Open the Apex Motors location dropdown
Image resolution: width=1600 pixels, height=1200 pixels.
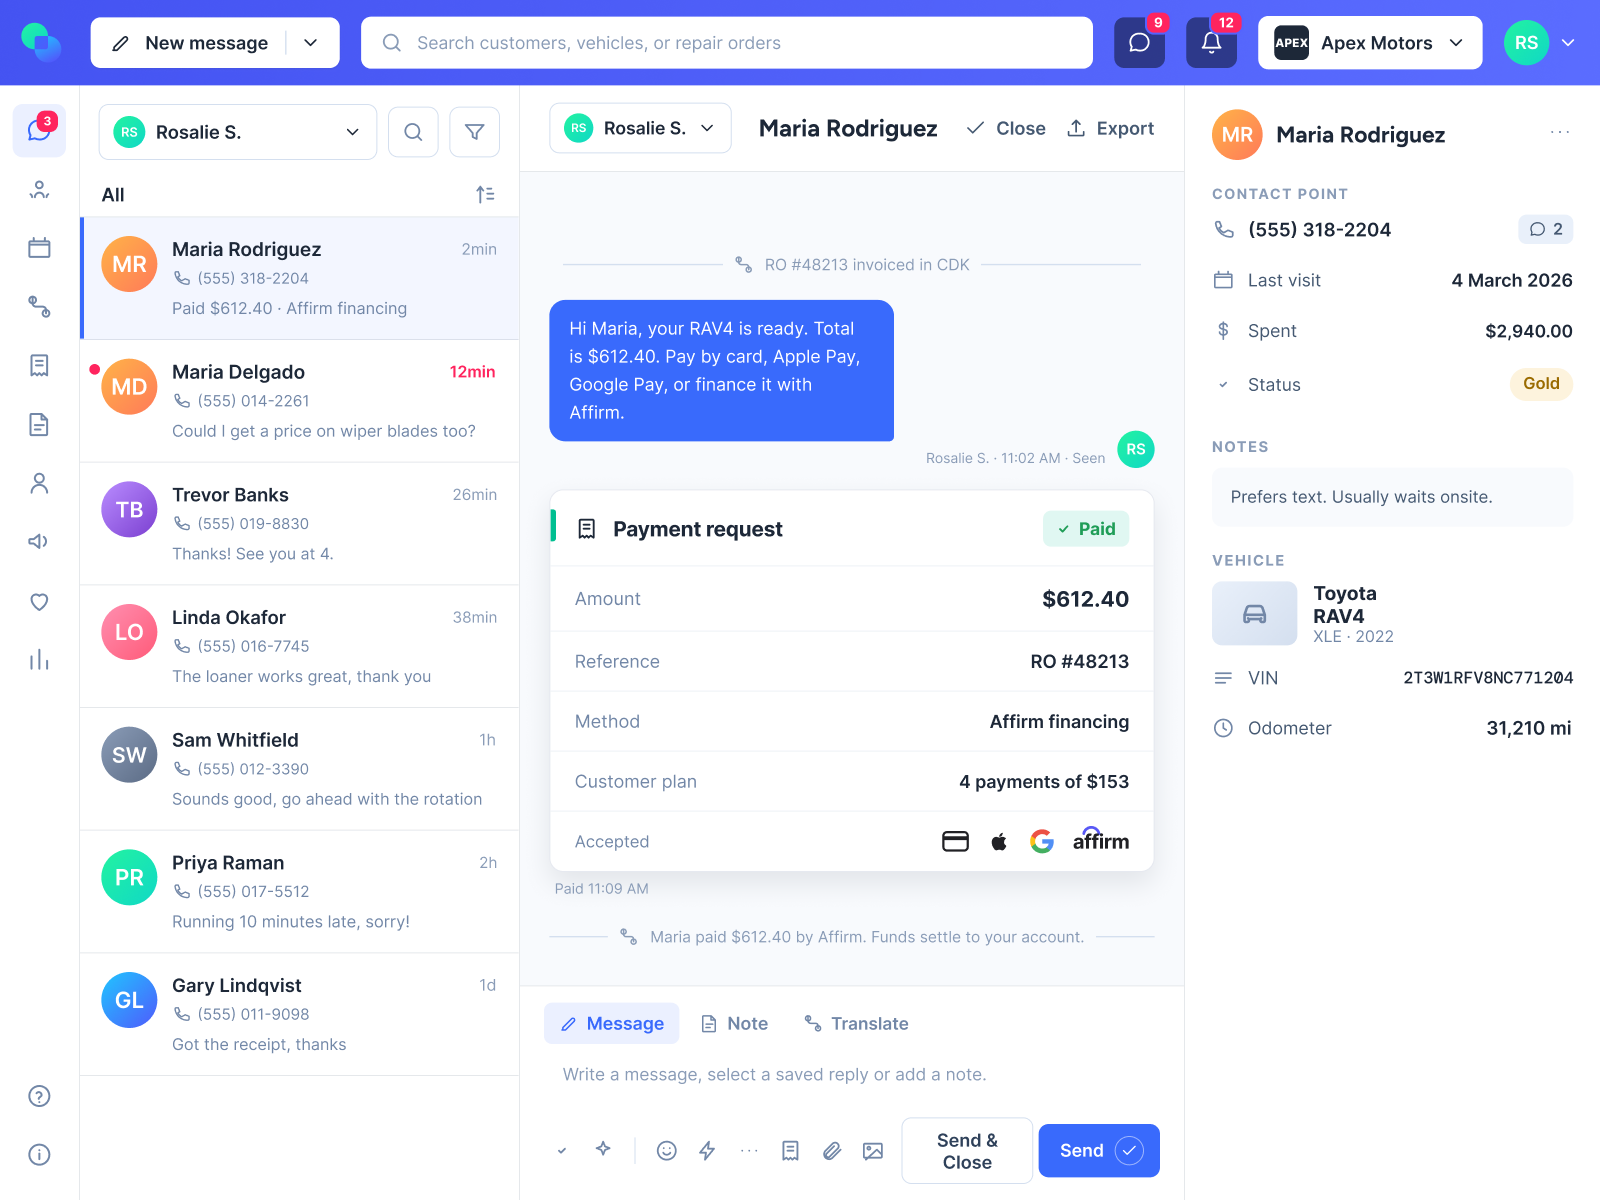coord(1370,43)
